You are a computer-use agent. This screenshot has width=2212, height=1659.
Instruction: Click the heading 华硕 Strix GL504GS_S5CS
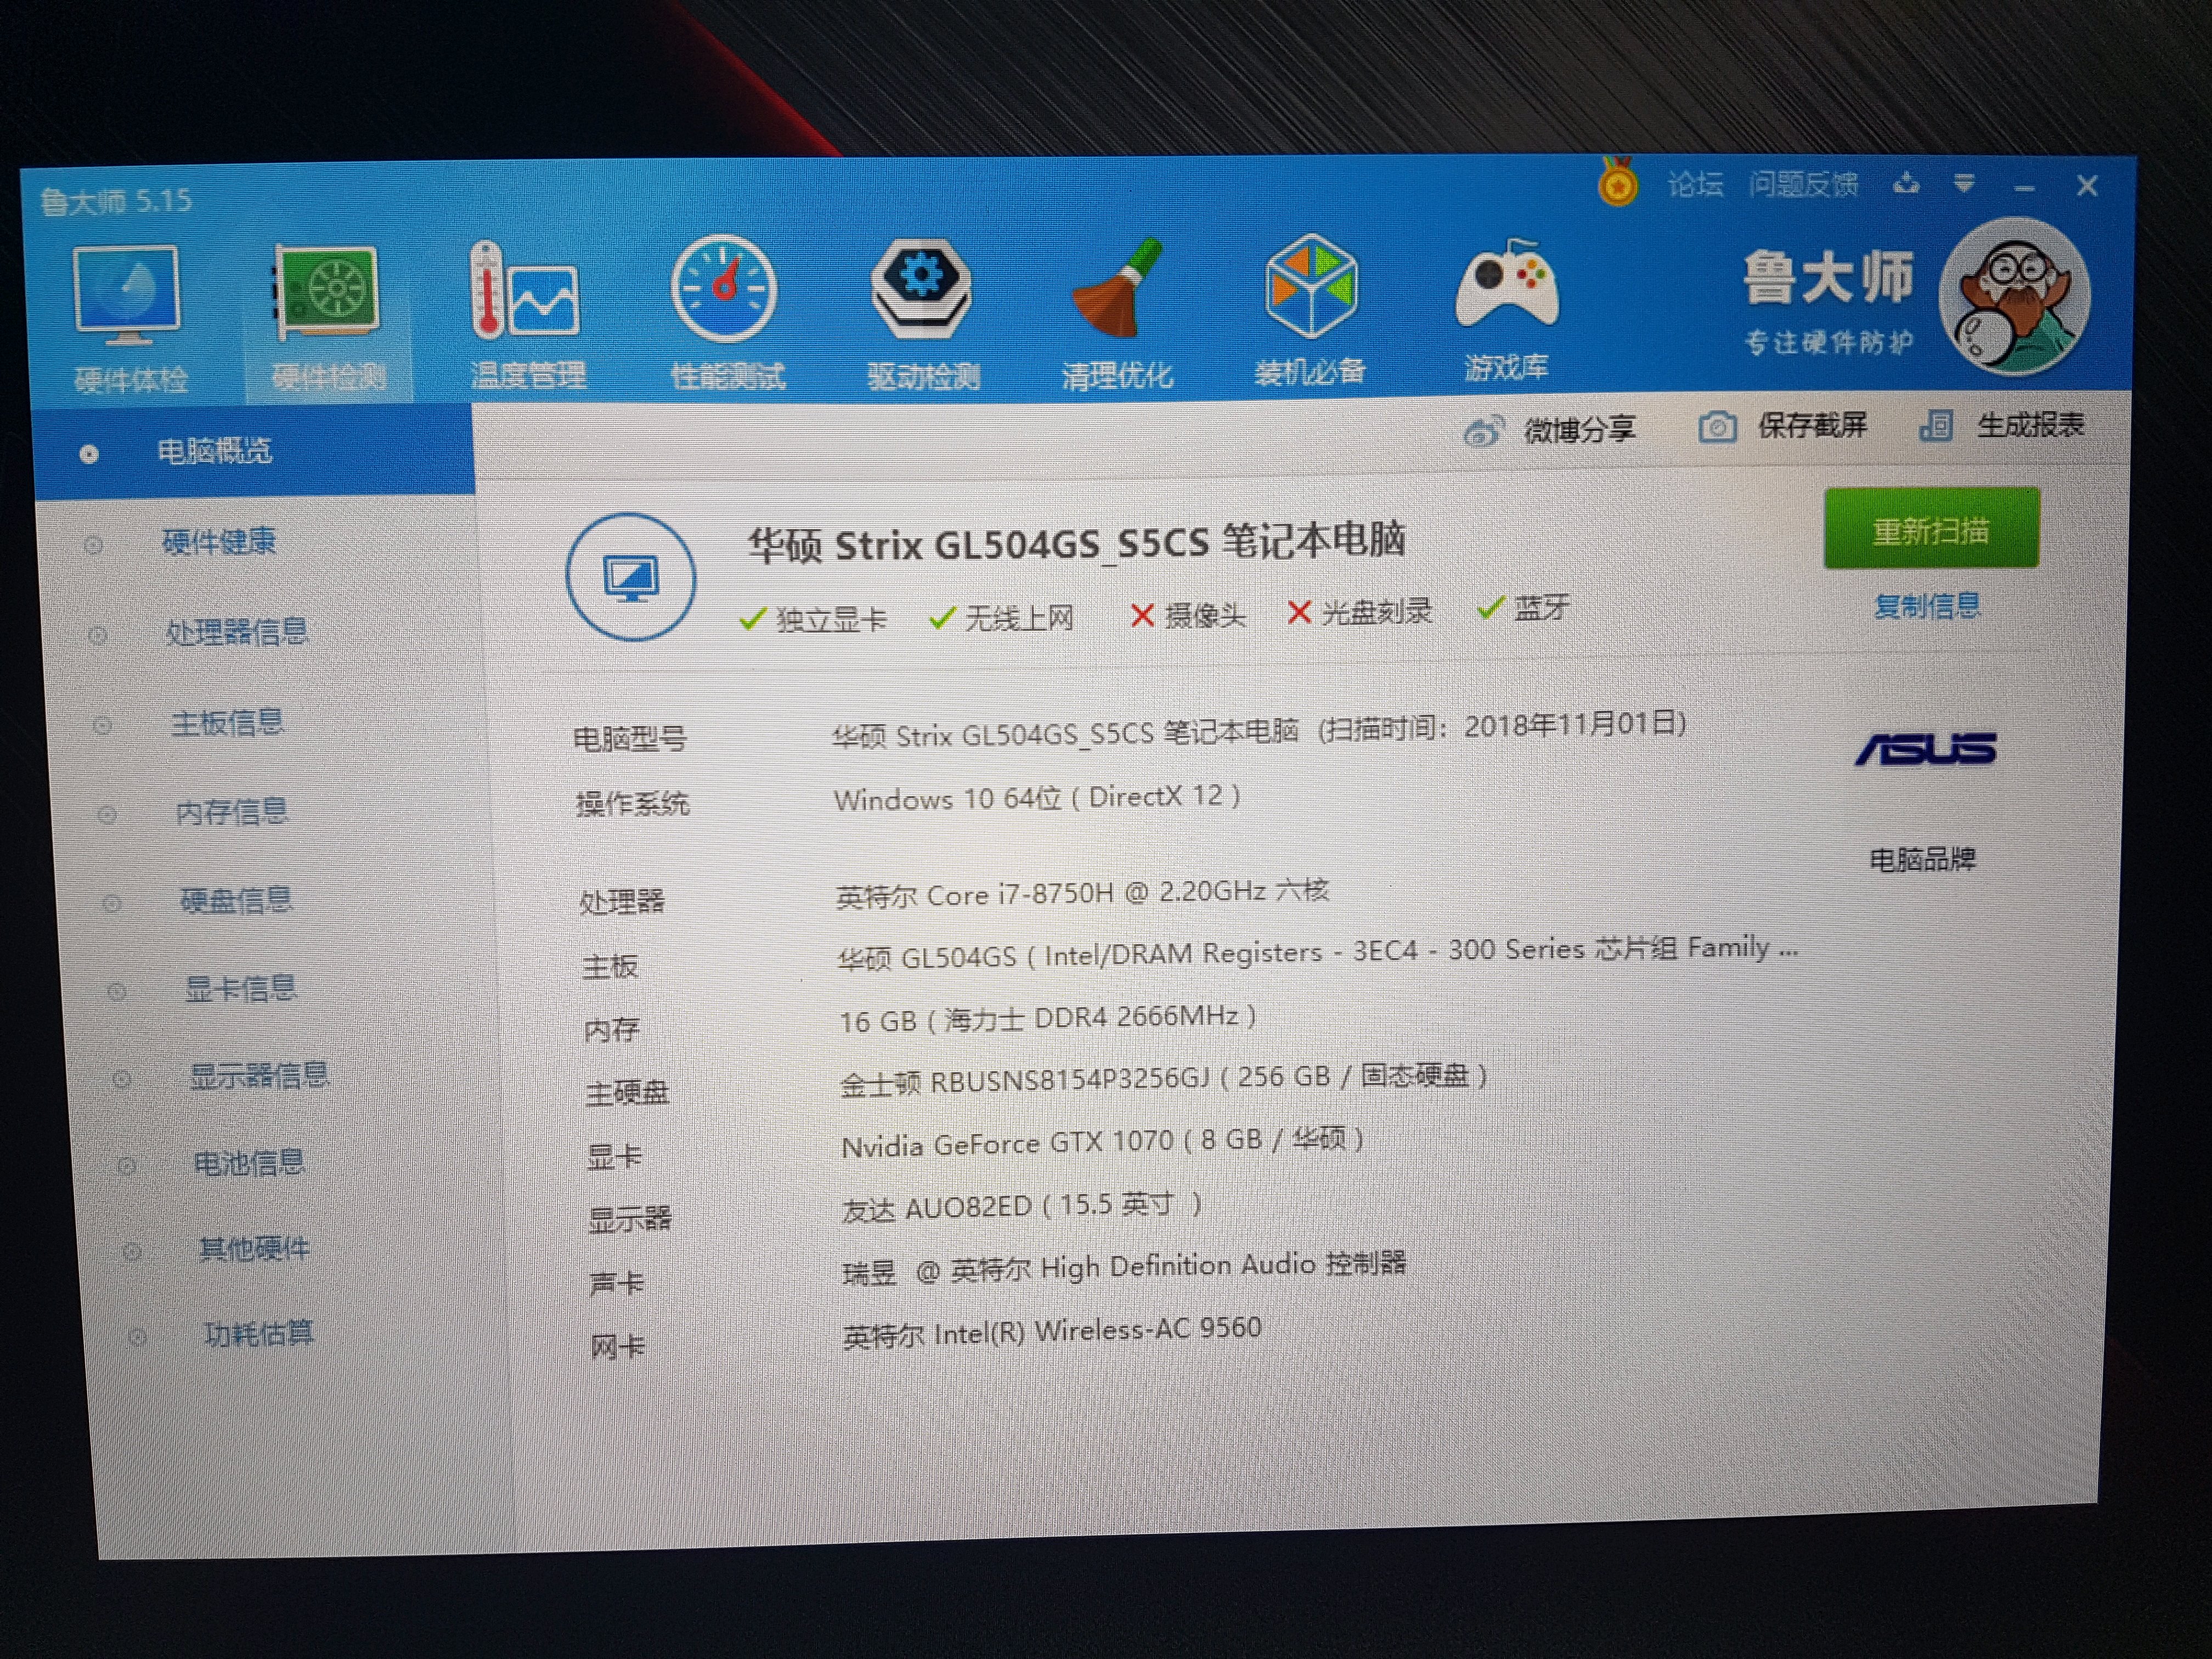[1077, 543]
